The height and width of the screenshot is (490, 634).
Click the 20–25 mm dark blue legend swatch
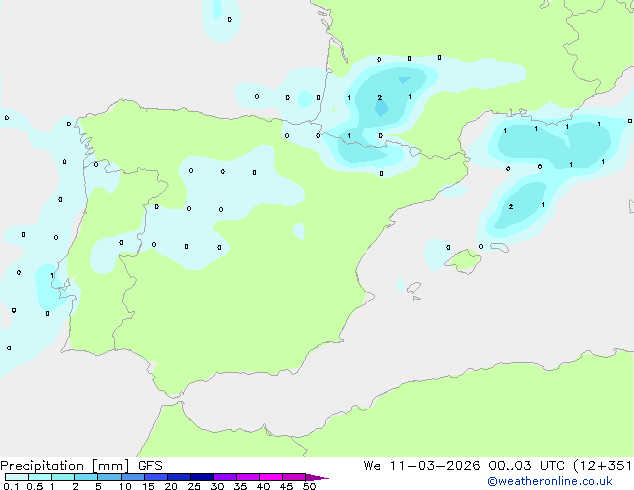click(179, 477)
